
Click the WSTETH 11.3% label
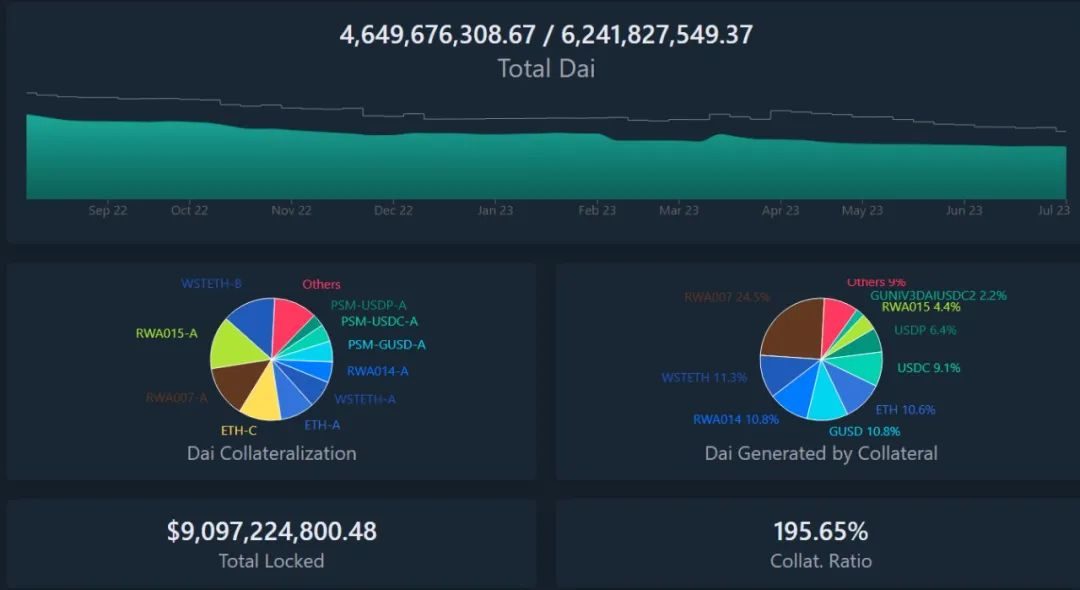[x=704, y=378]
